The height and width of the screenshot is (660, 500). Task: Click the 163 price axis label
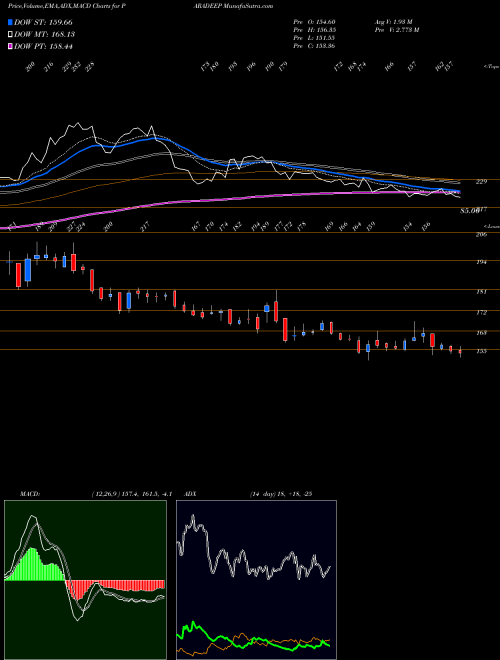tap(481, 333)
